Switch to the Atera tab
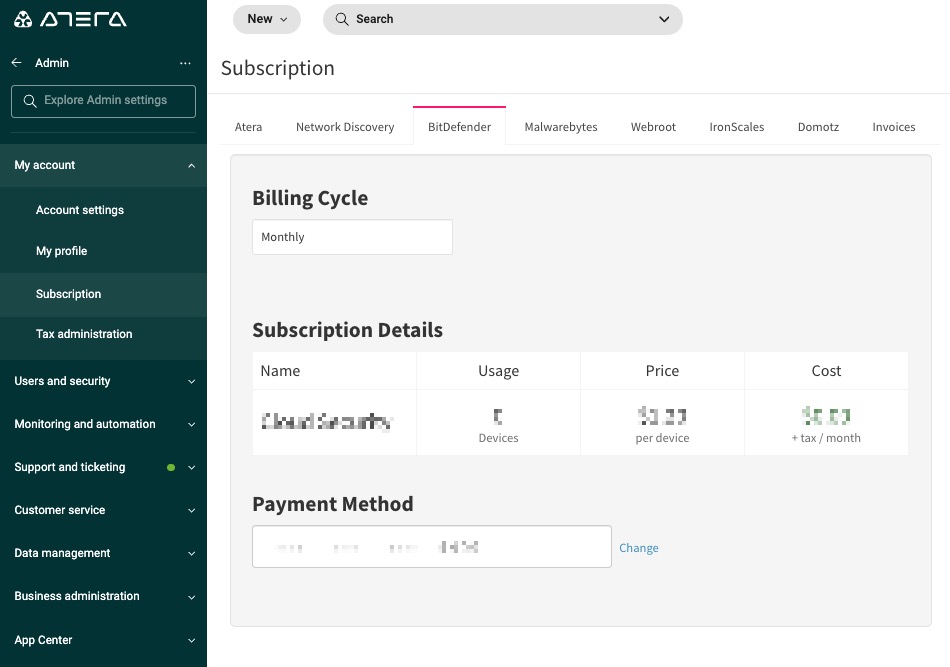Screen dimensions: 950x667 pyautogui.click(x=248, y=127)
